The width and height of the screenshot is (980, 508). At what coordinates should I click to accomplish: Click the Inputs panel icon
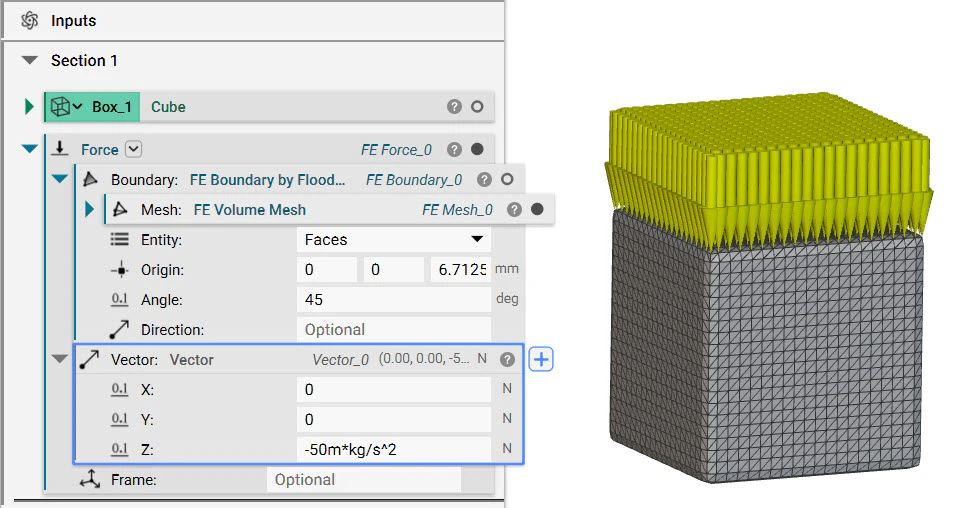click(29, 21)
